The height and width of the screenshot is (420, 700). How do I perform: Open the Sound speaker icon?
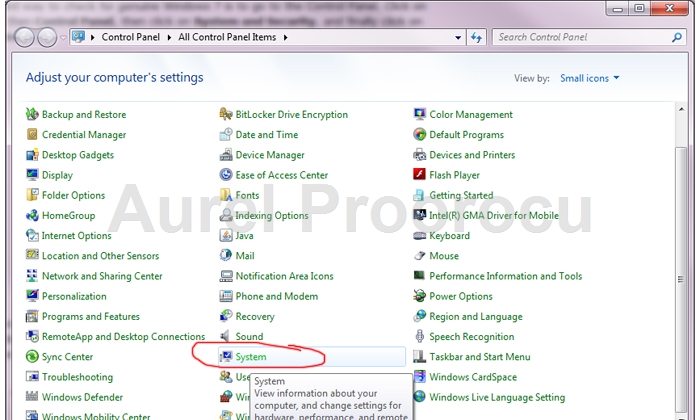click(226, 336)
